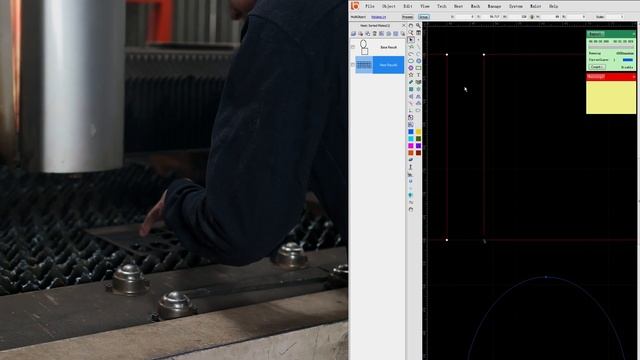Open the Manage menu
The width and height of the screenshot is (640, 360).
click(x=494, y=6)
